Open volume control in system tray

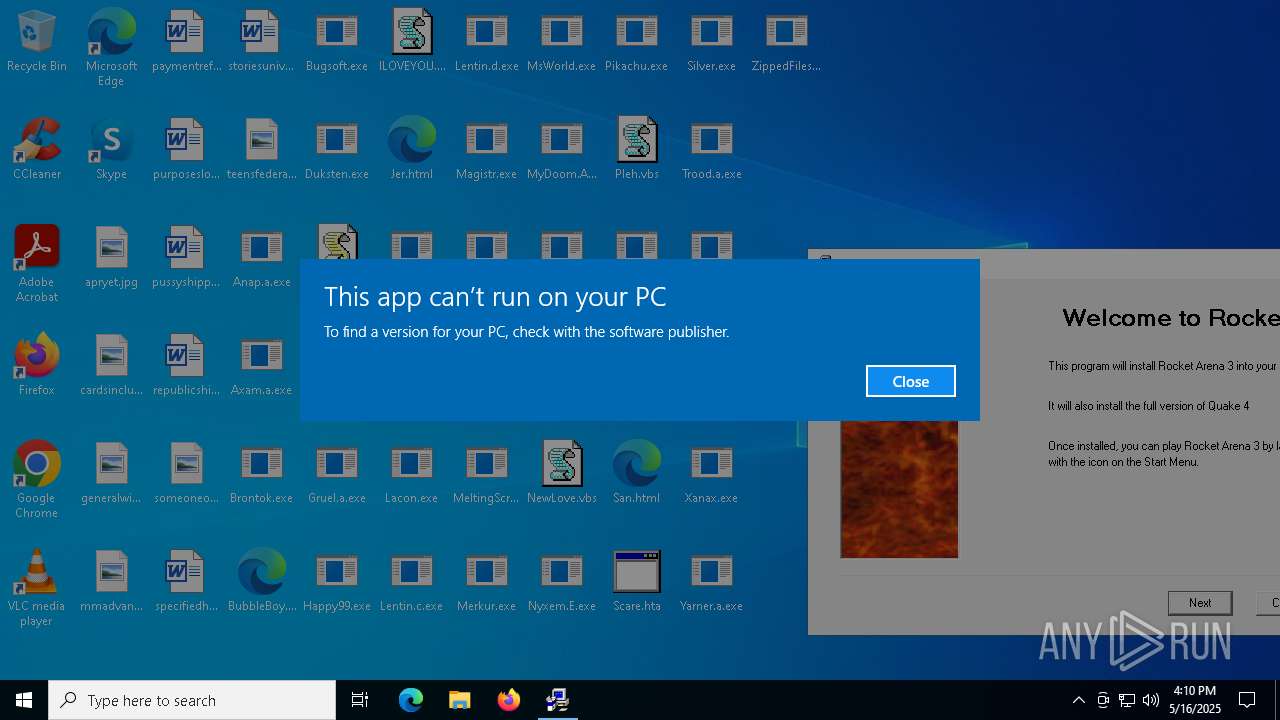1151,700
